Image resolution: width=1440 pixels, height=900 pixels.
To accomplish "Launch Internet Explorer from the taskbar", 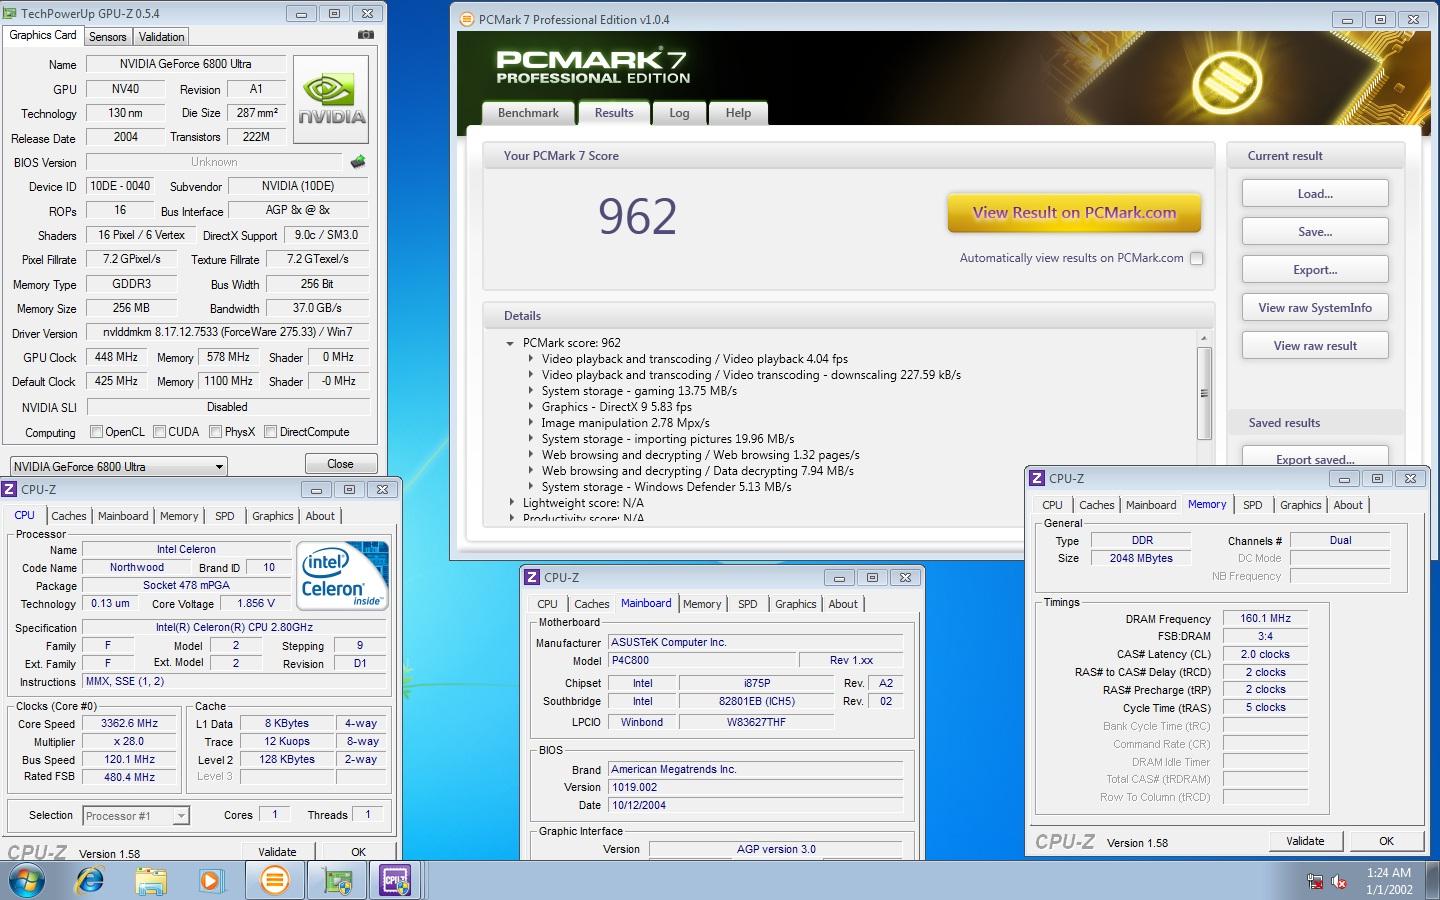I will (x=90, y=881).
